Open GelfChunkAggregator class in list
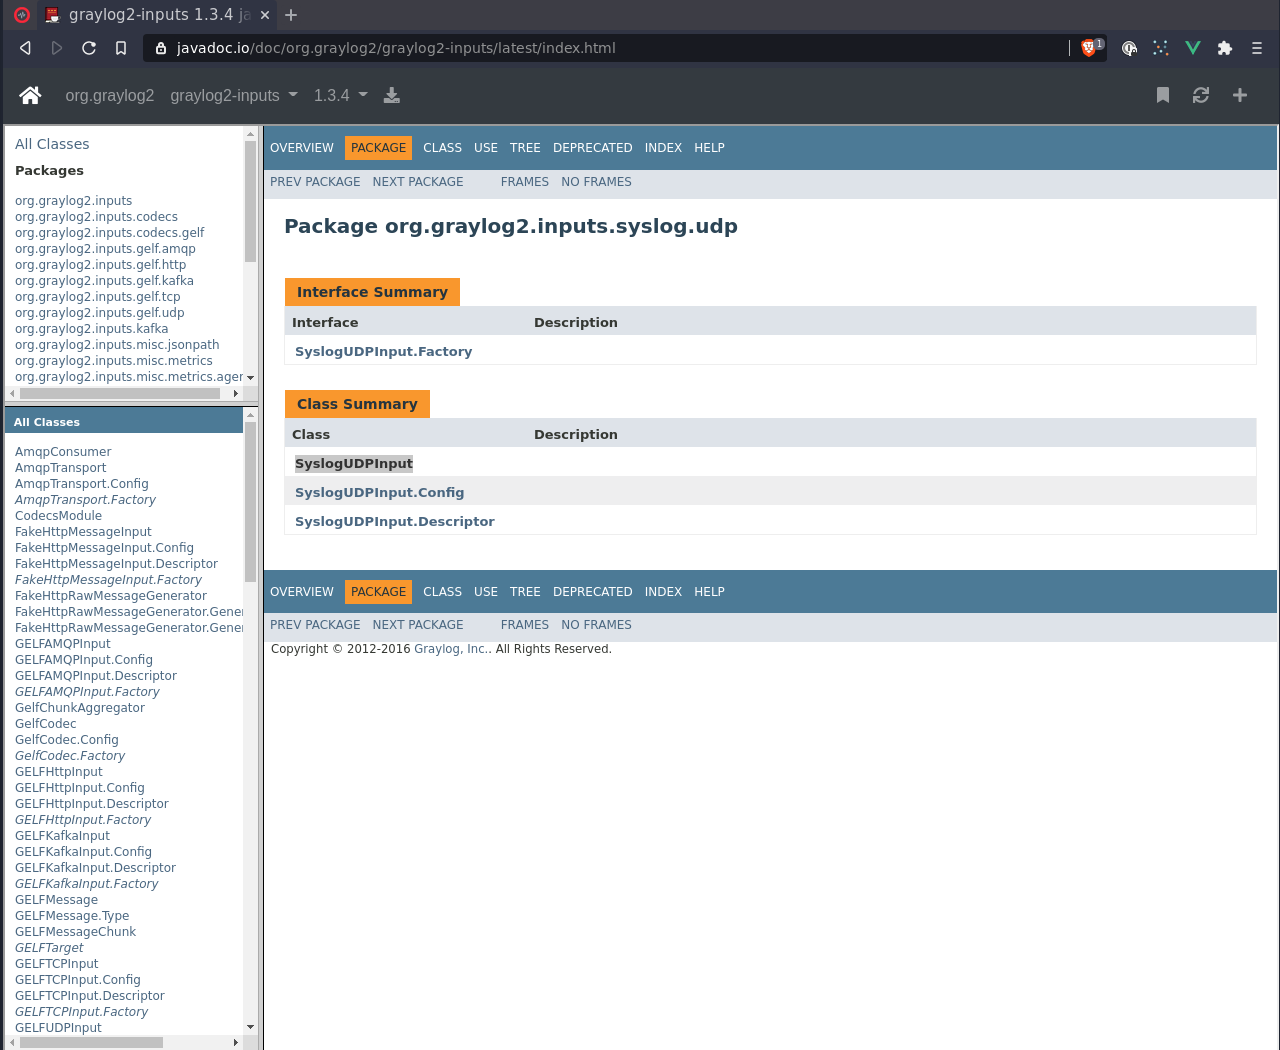 pyautogui.click(x=80, y=708)
